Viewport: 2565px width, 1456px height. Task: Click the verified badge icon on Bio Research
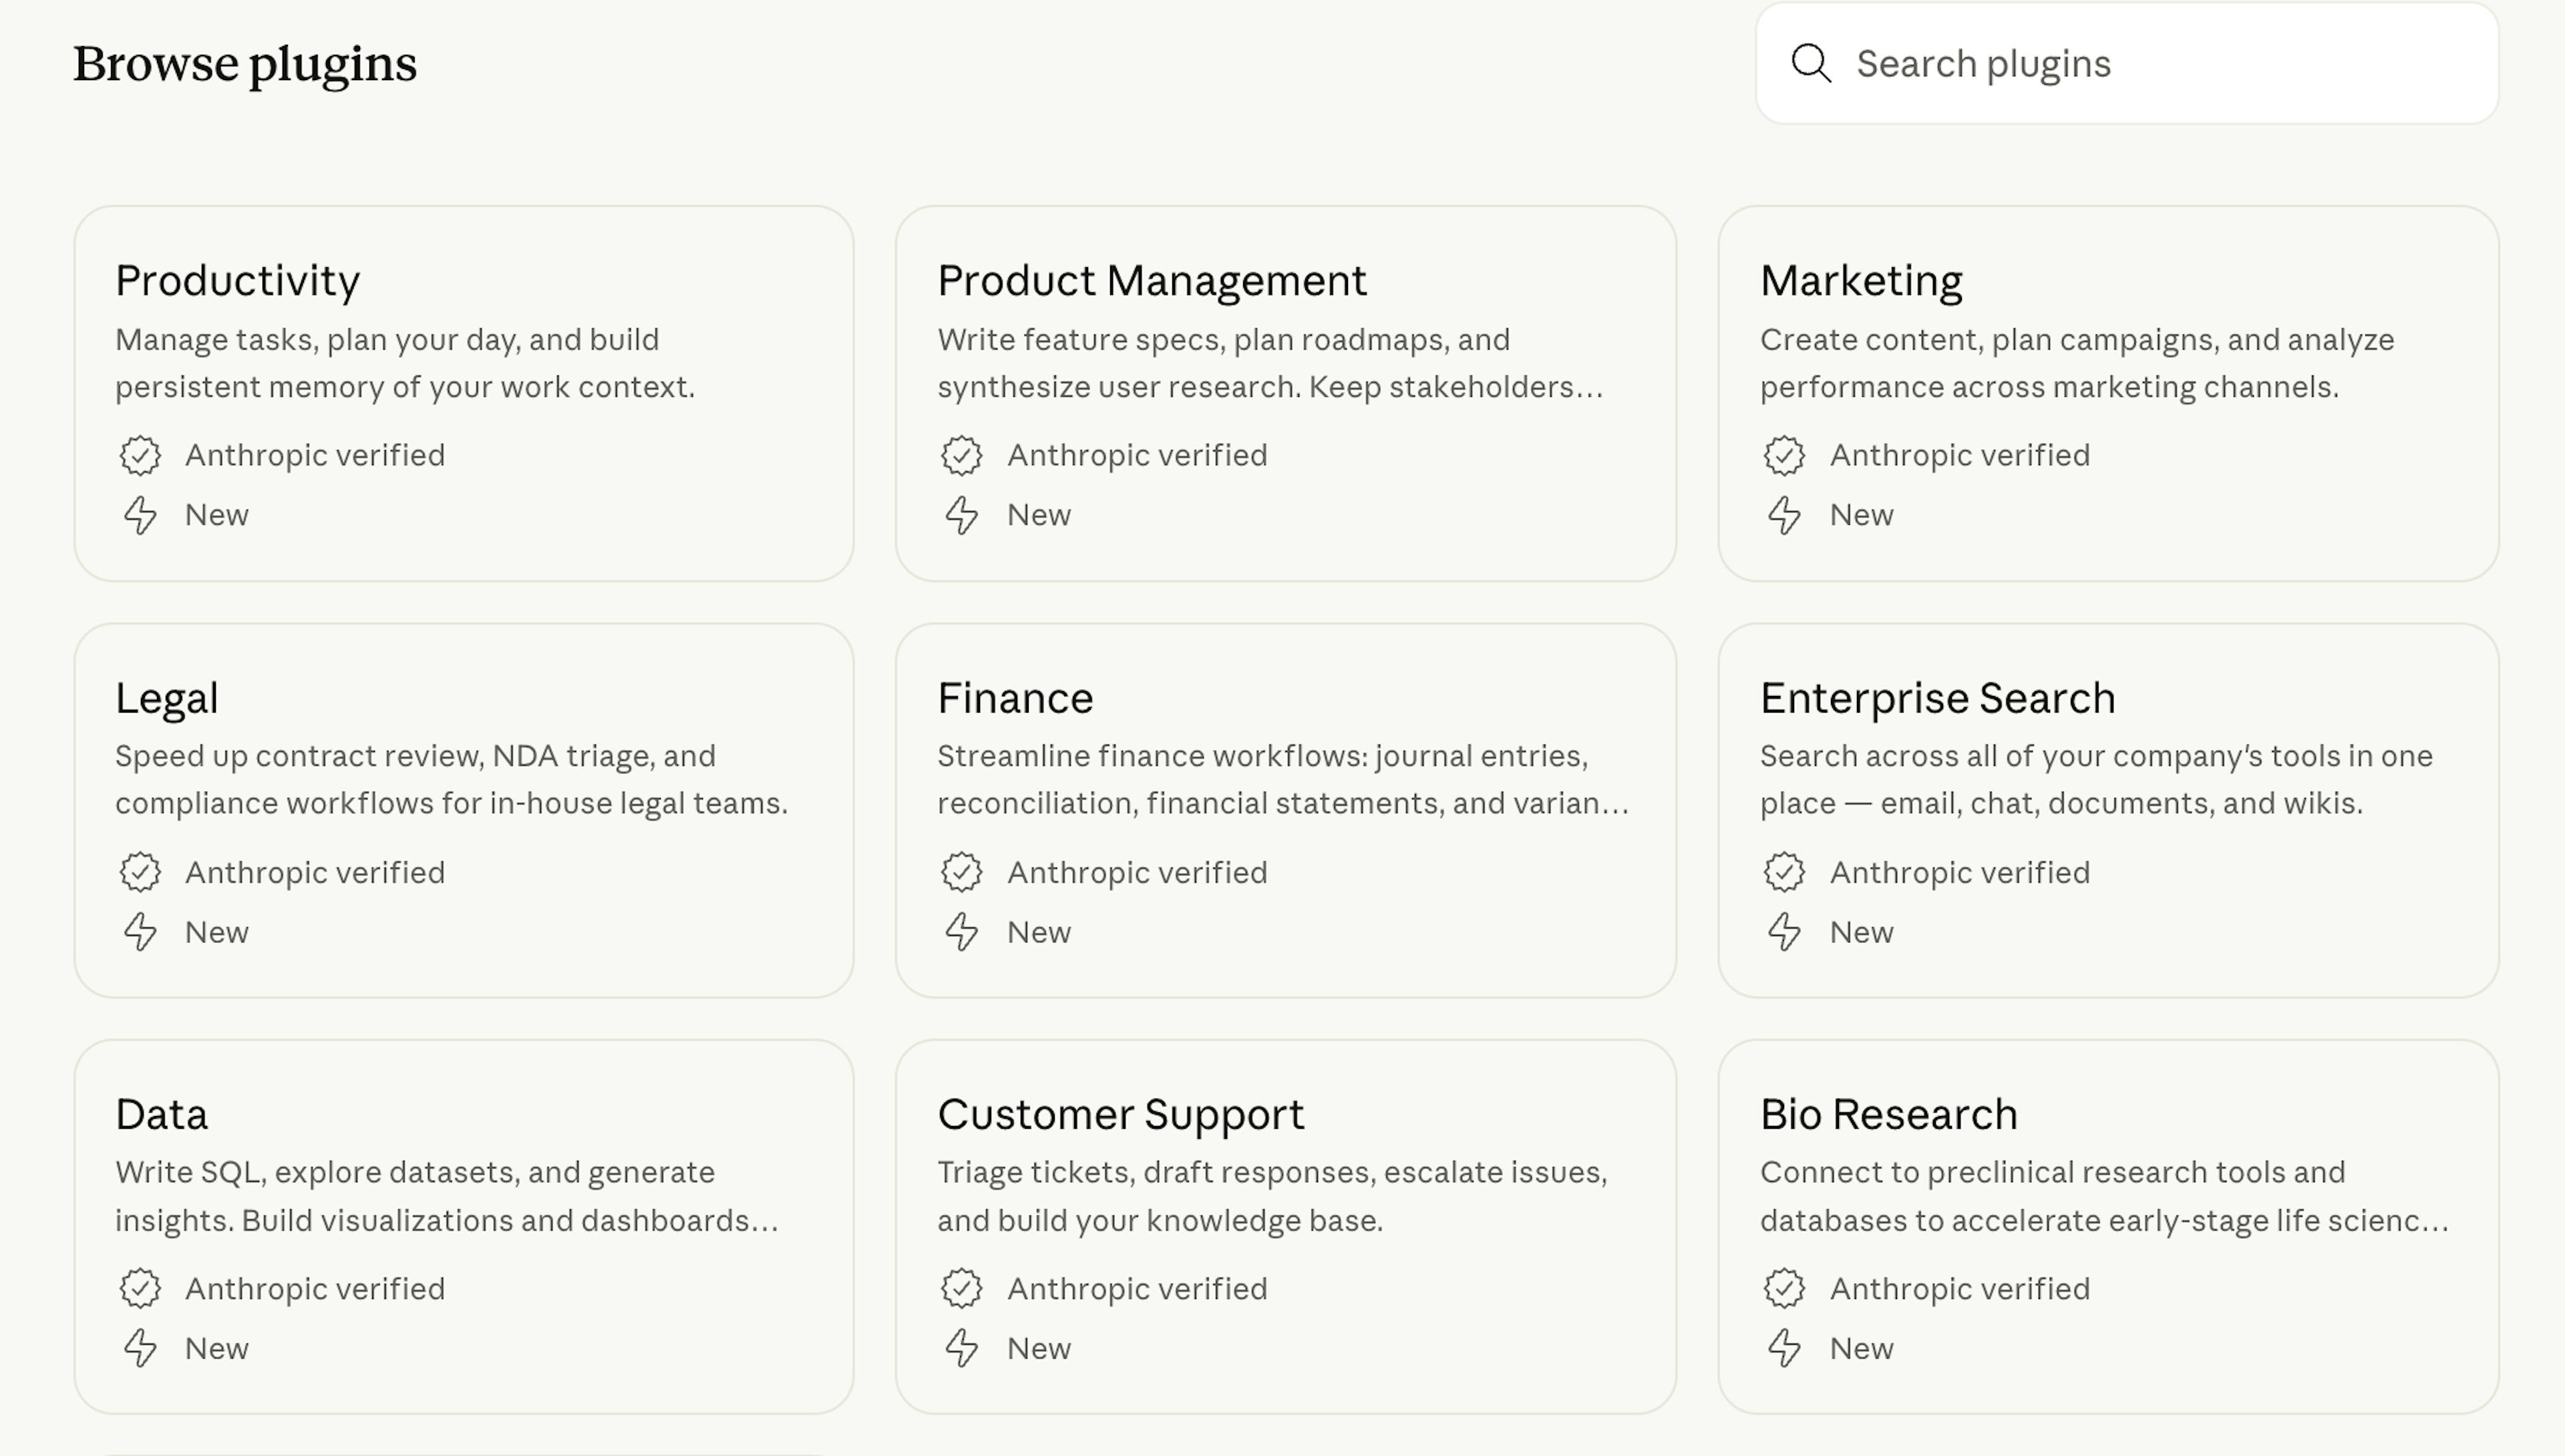click(1786, 1288)
